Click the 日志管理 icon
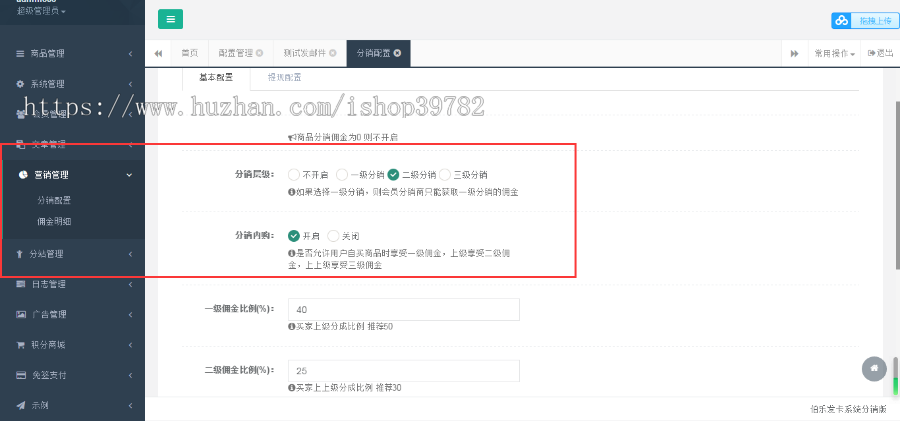Screen dimensions: 900x421 (21, 284)
